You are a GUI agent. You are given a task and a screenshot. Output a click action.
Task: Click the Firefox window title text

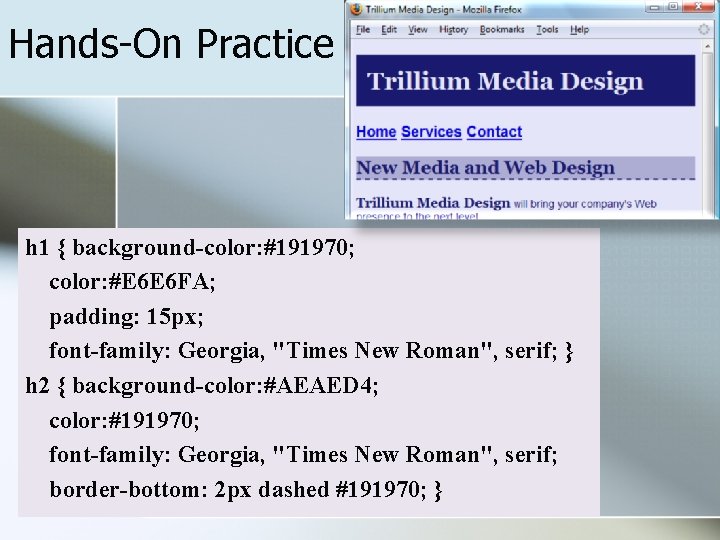(444, 10)
